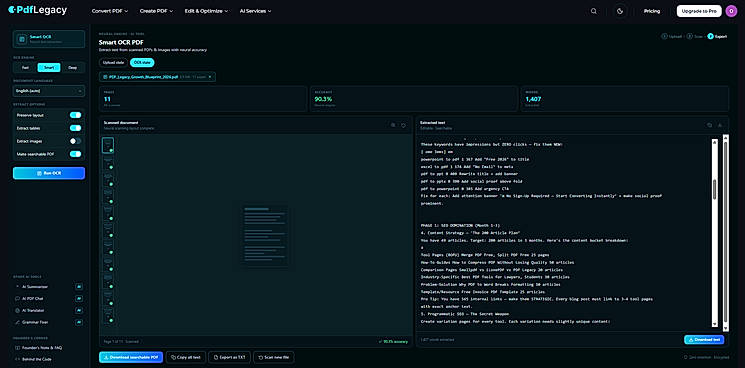Screen dimensions: 745x368
Task: Click the PdfLegacy logo
Action: pyautogui.click(x=38, y=10)
